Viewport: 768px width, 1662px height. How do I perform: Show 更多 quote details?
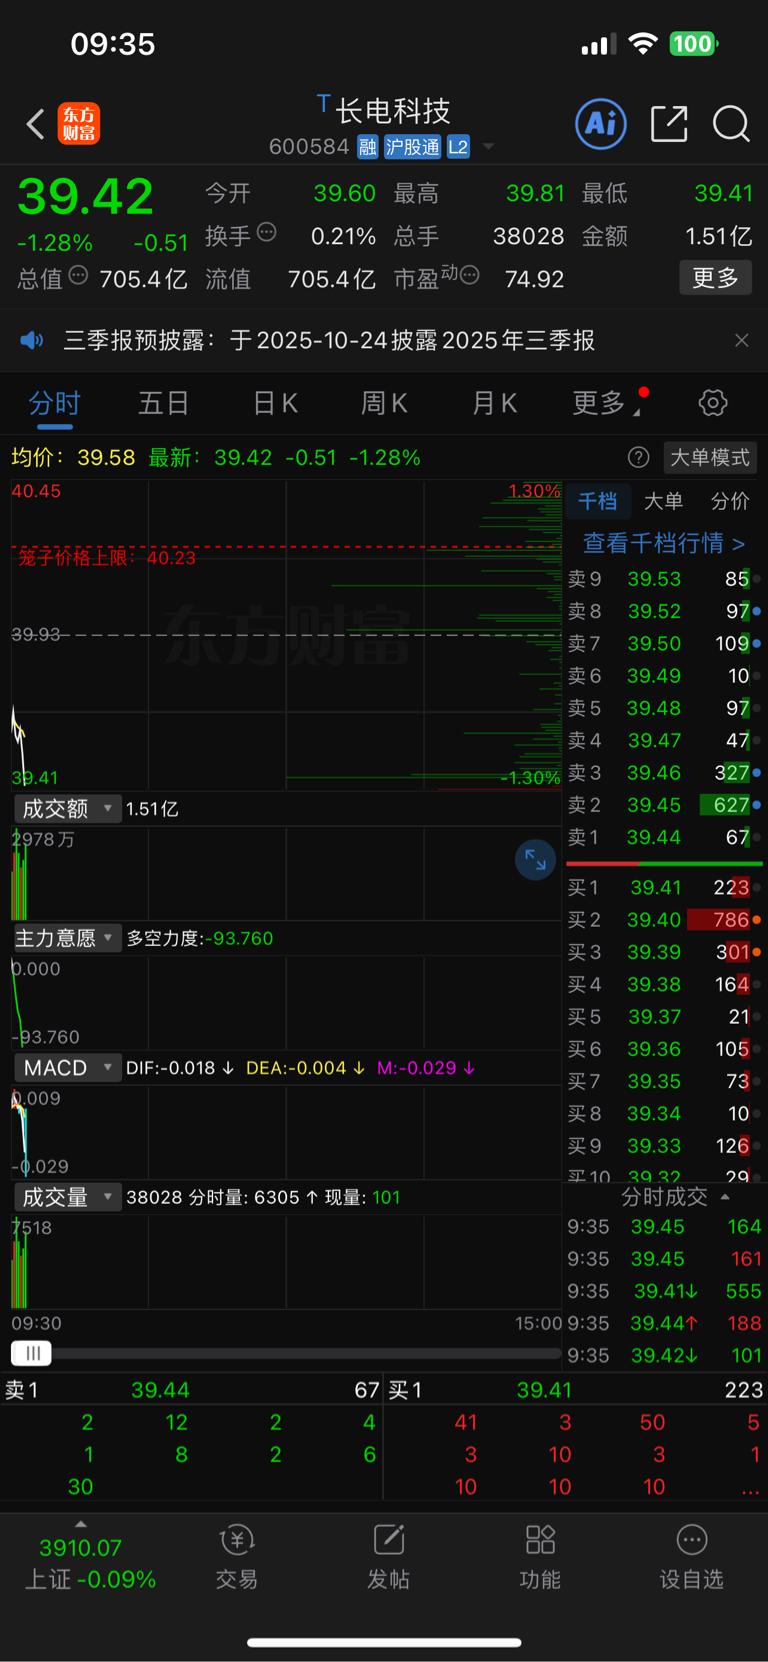tap(716, 278)
